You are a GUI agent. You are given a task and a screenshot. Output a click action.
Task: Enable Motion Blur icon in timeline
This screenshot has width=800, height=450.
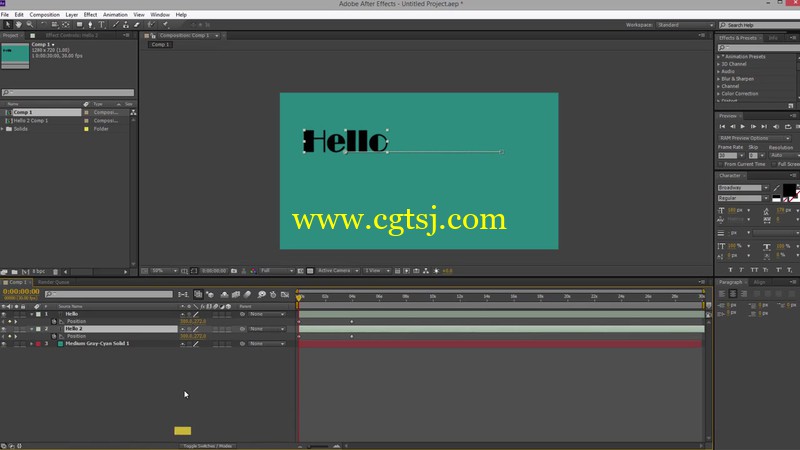[x=247, y=294]
